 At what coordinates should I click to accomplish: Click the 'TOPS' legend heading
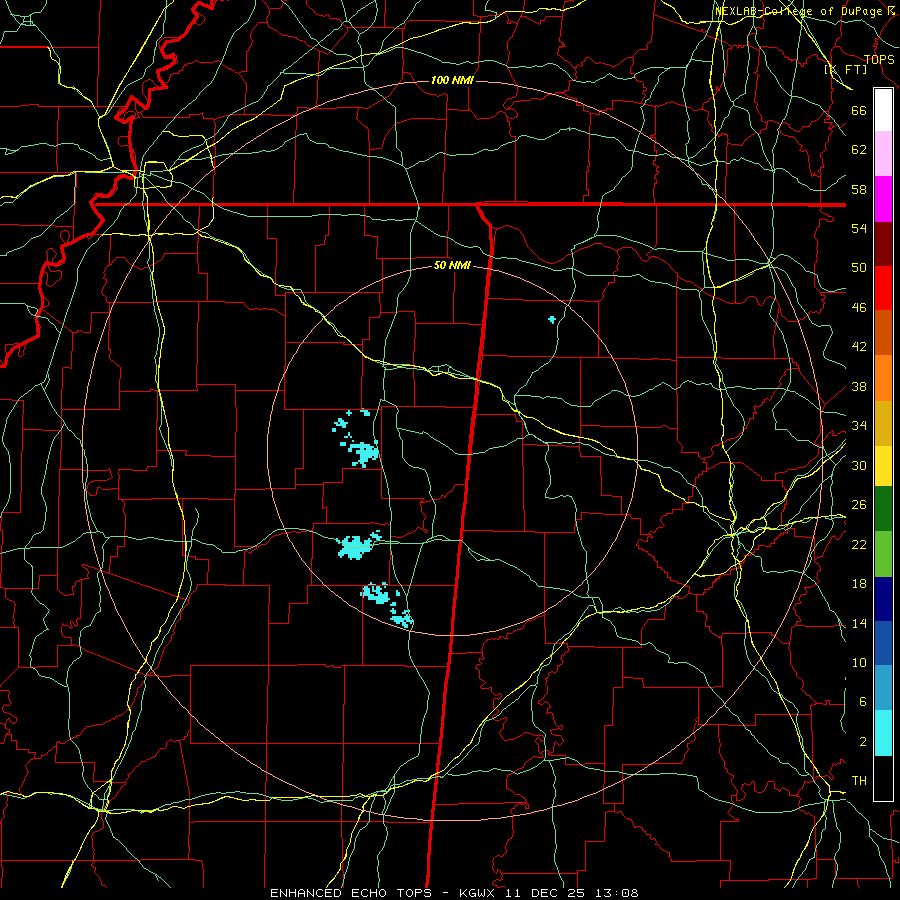tap(879, 59)
